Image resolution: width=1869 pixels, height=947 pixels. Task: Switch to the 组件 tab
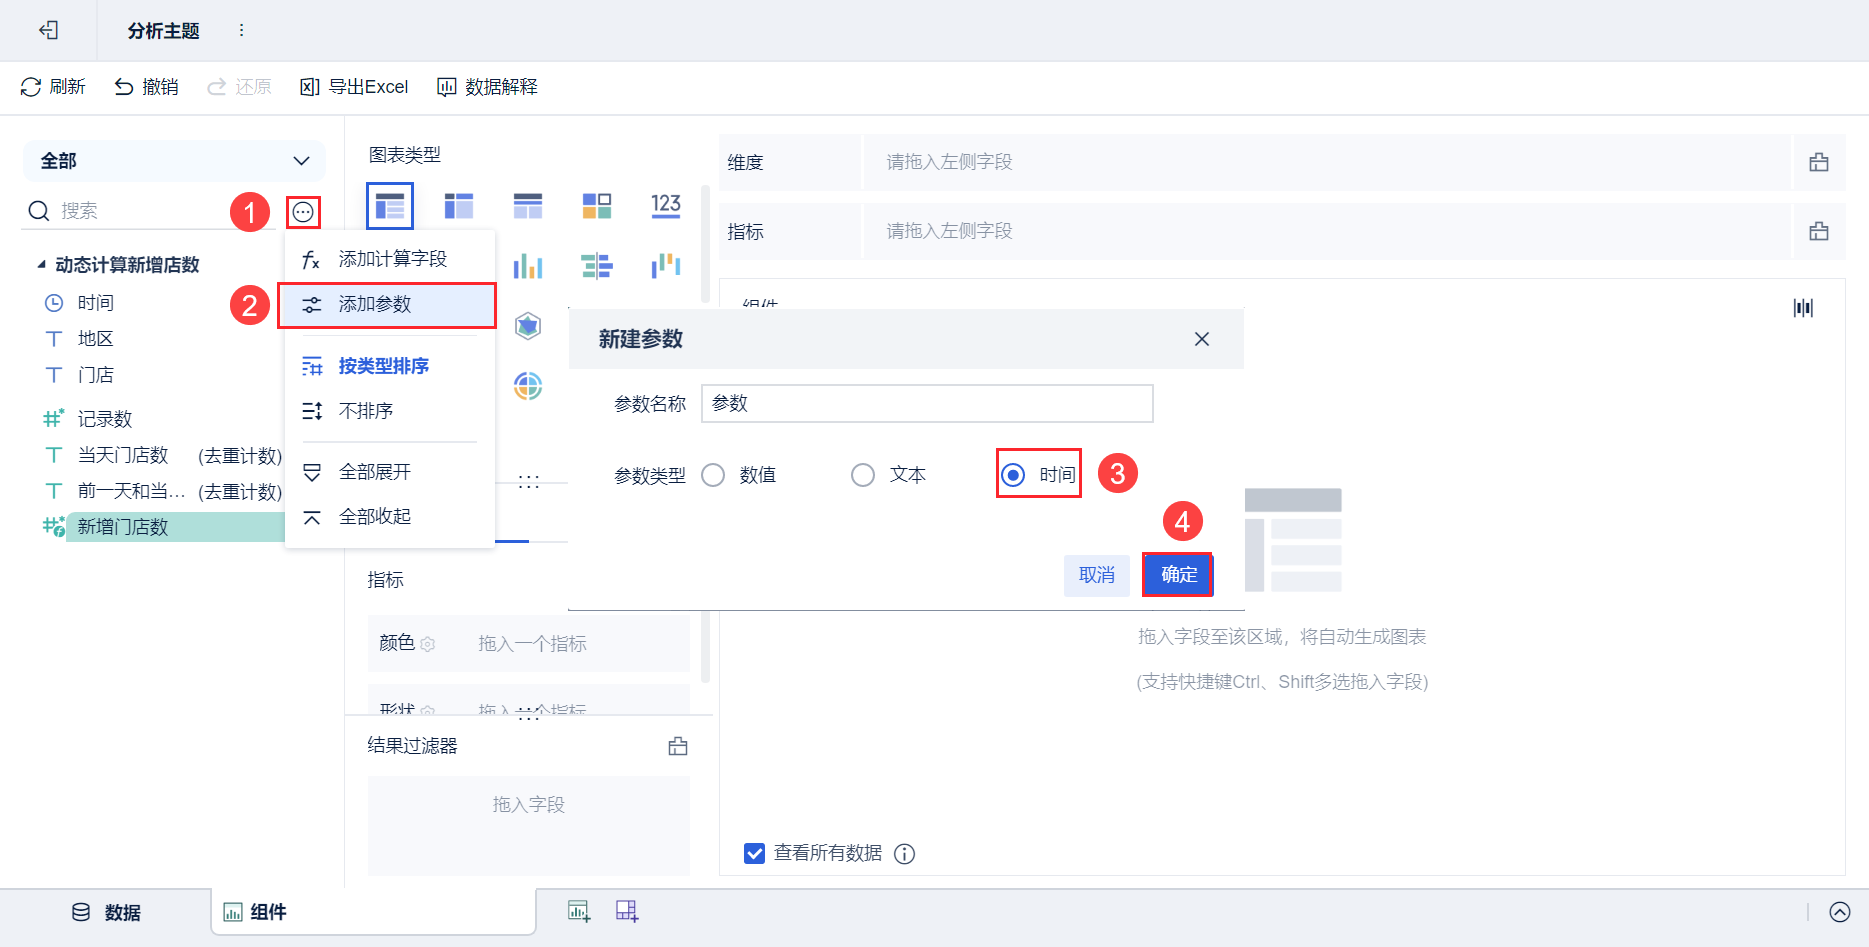coord(374,912)
